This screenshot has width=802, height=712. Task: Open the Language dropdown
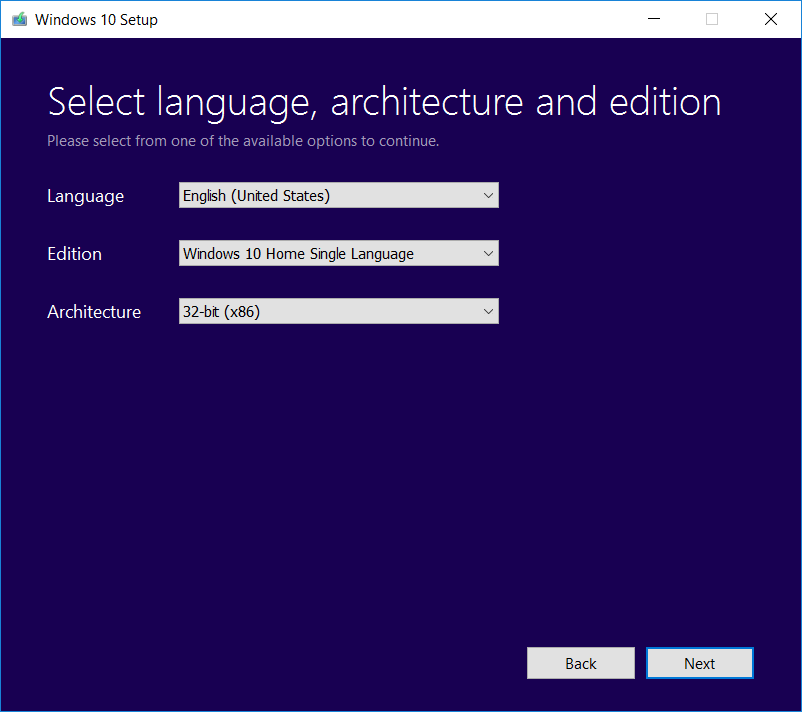[339, 195]
